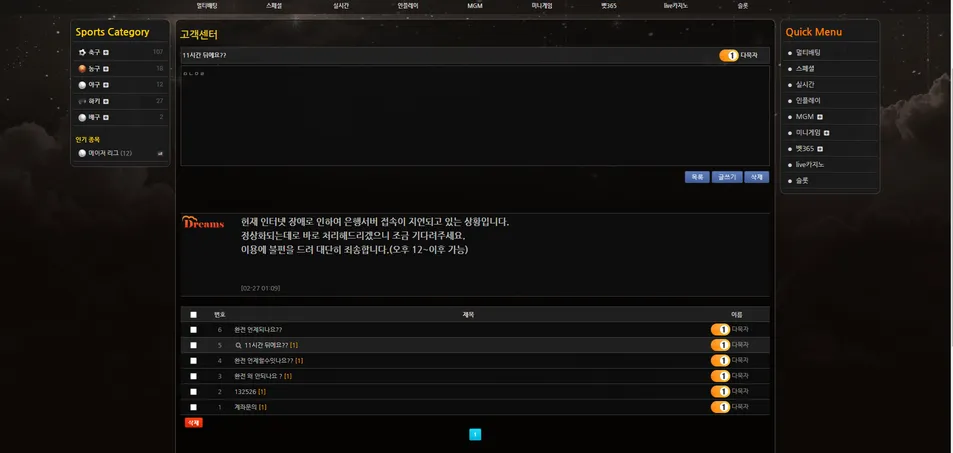953x453 pixels.
Task: Click the level badge on row 계좌문의
Action: point(720,407)
